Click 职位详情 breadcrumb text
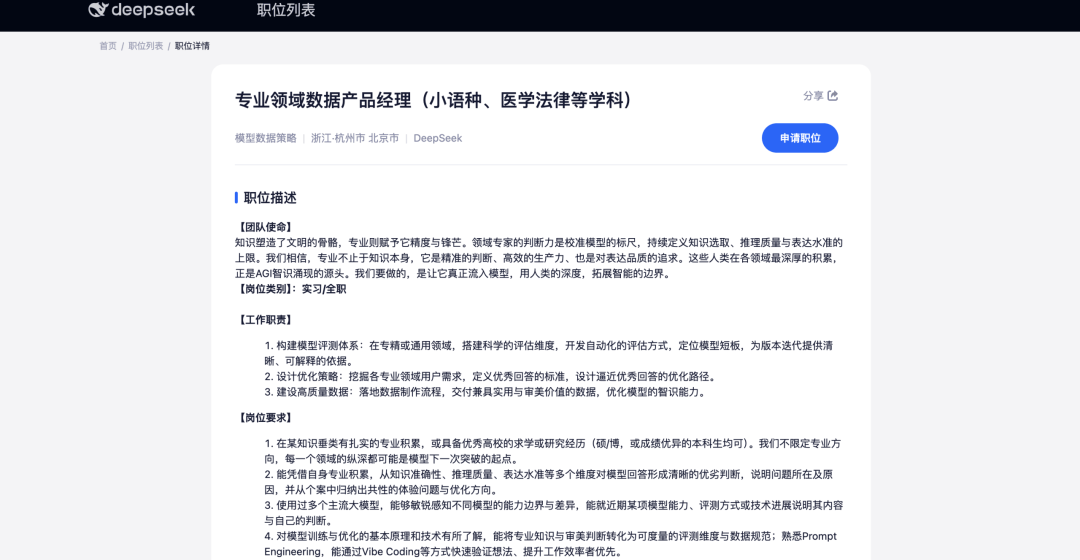Viewport: 1080px width, 560px height. [x=192, y=46]
